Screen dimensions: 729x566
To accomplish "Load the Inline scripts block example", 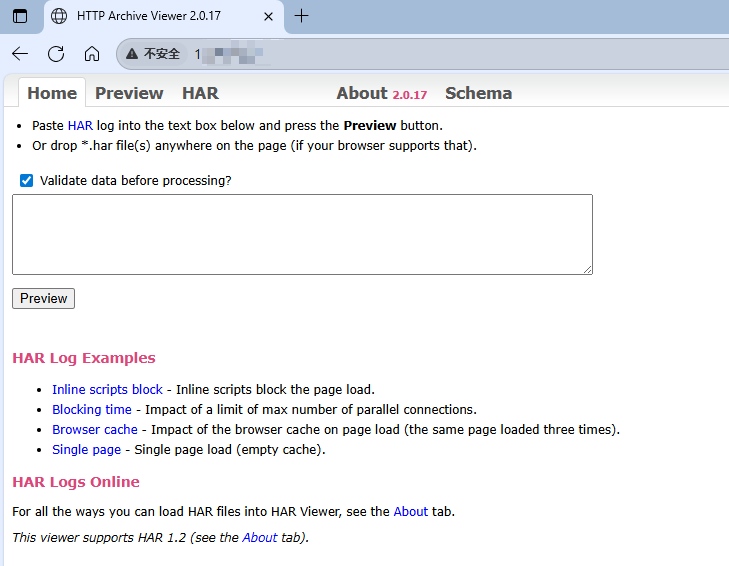I will [x=107, y=389].
